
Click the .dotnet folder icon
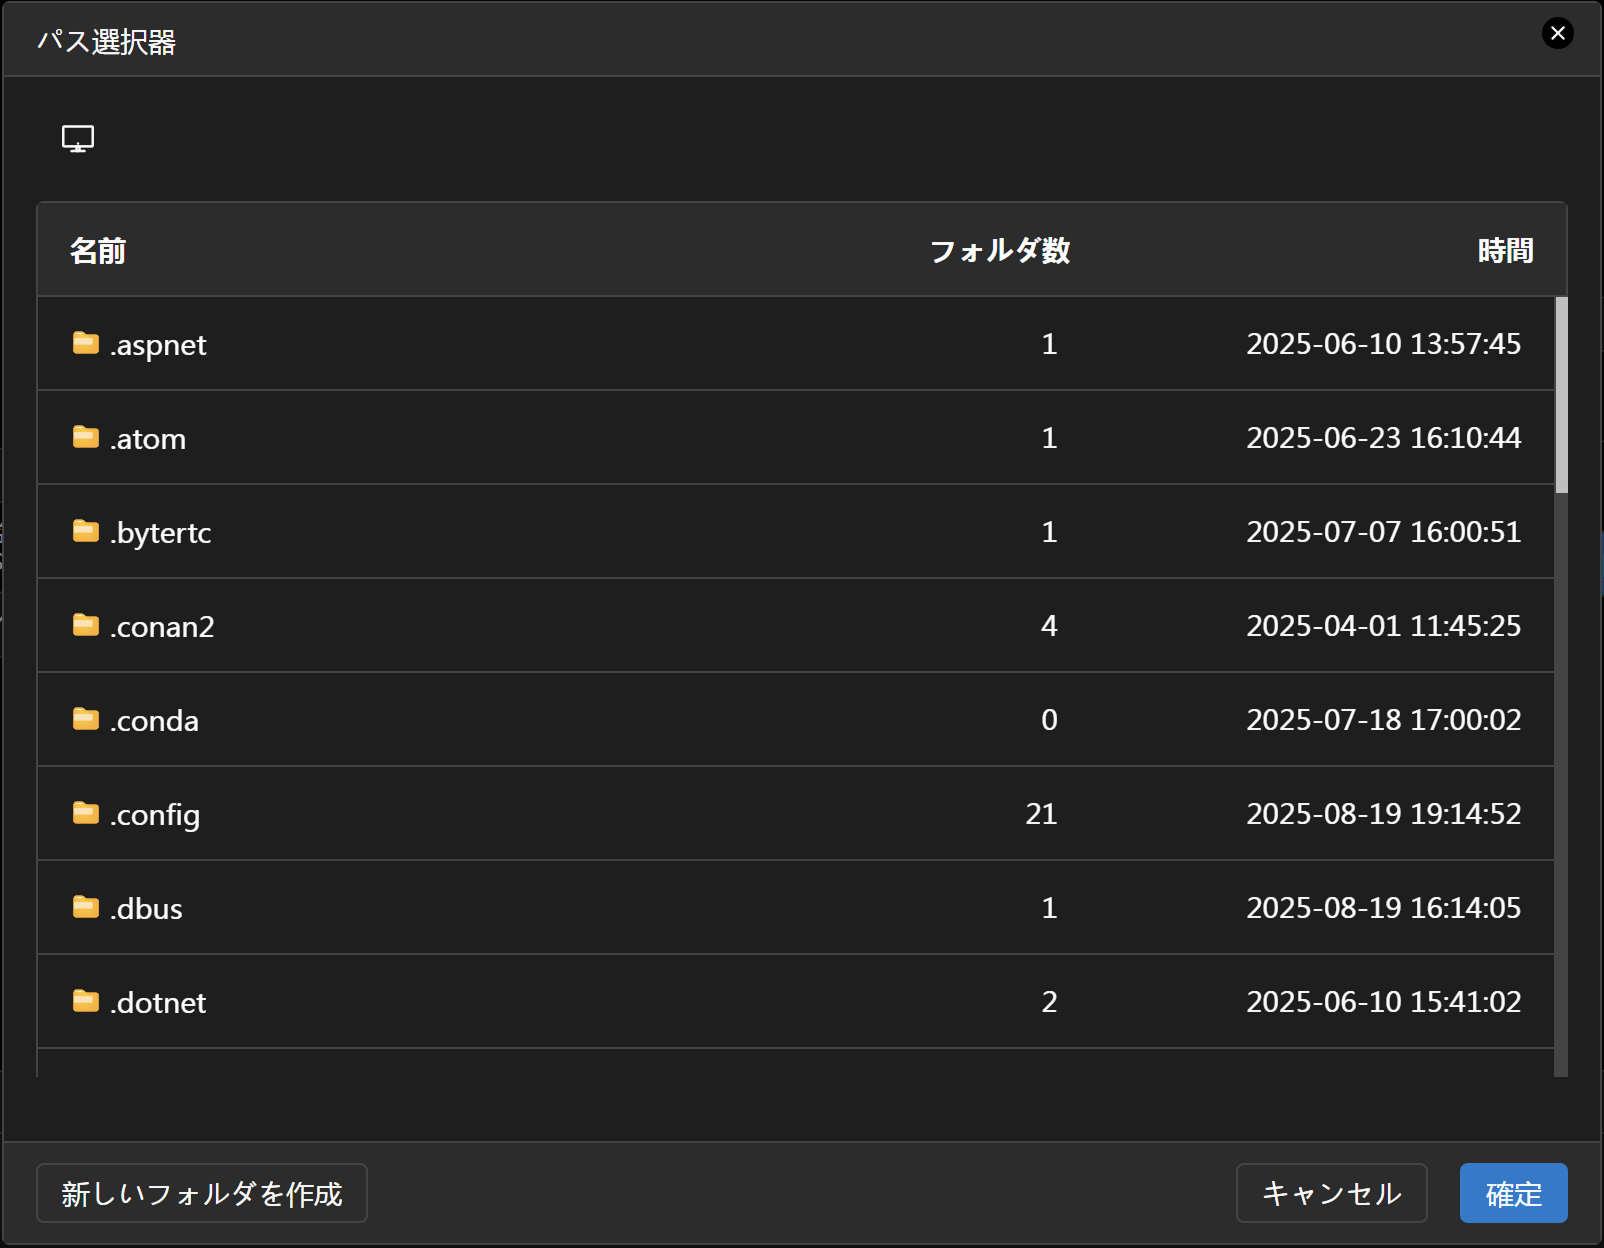point(86,1001)
